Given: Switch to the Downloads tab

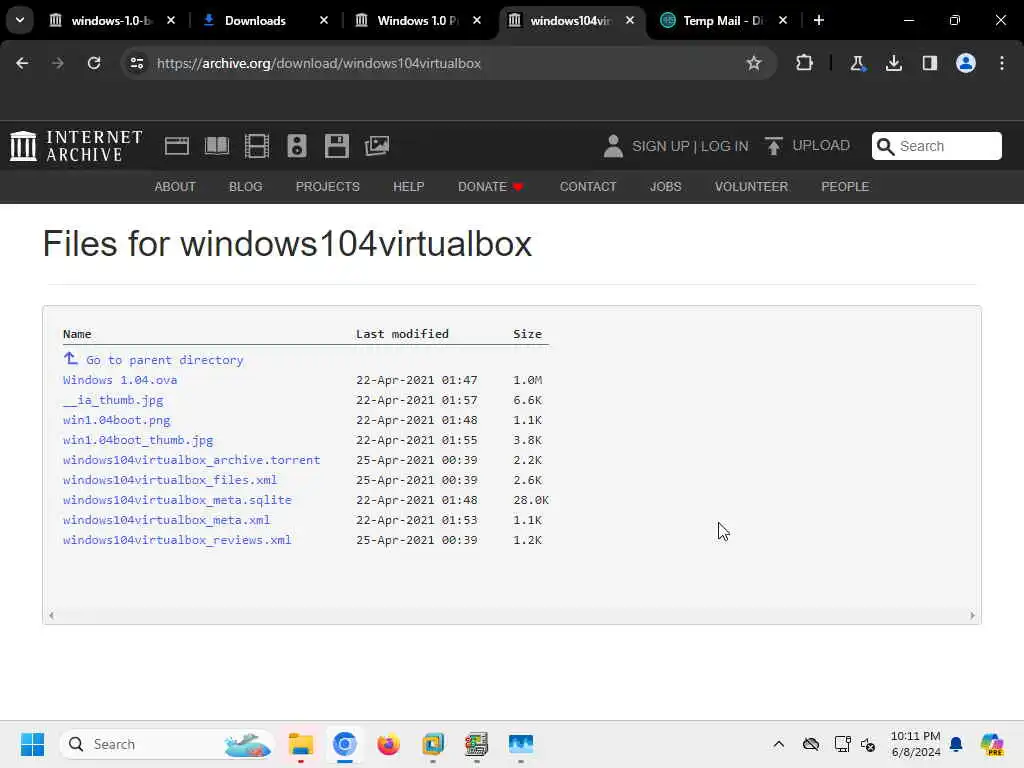Looking at the screenshot, I should (x=255, y=20).
